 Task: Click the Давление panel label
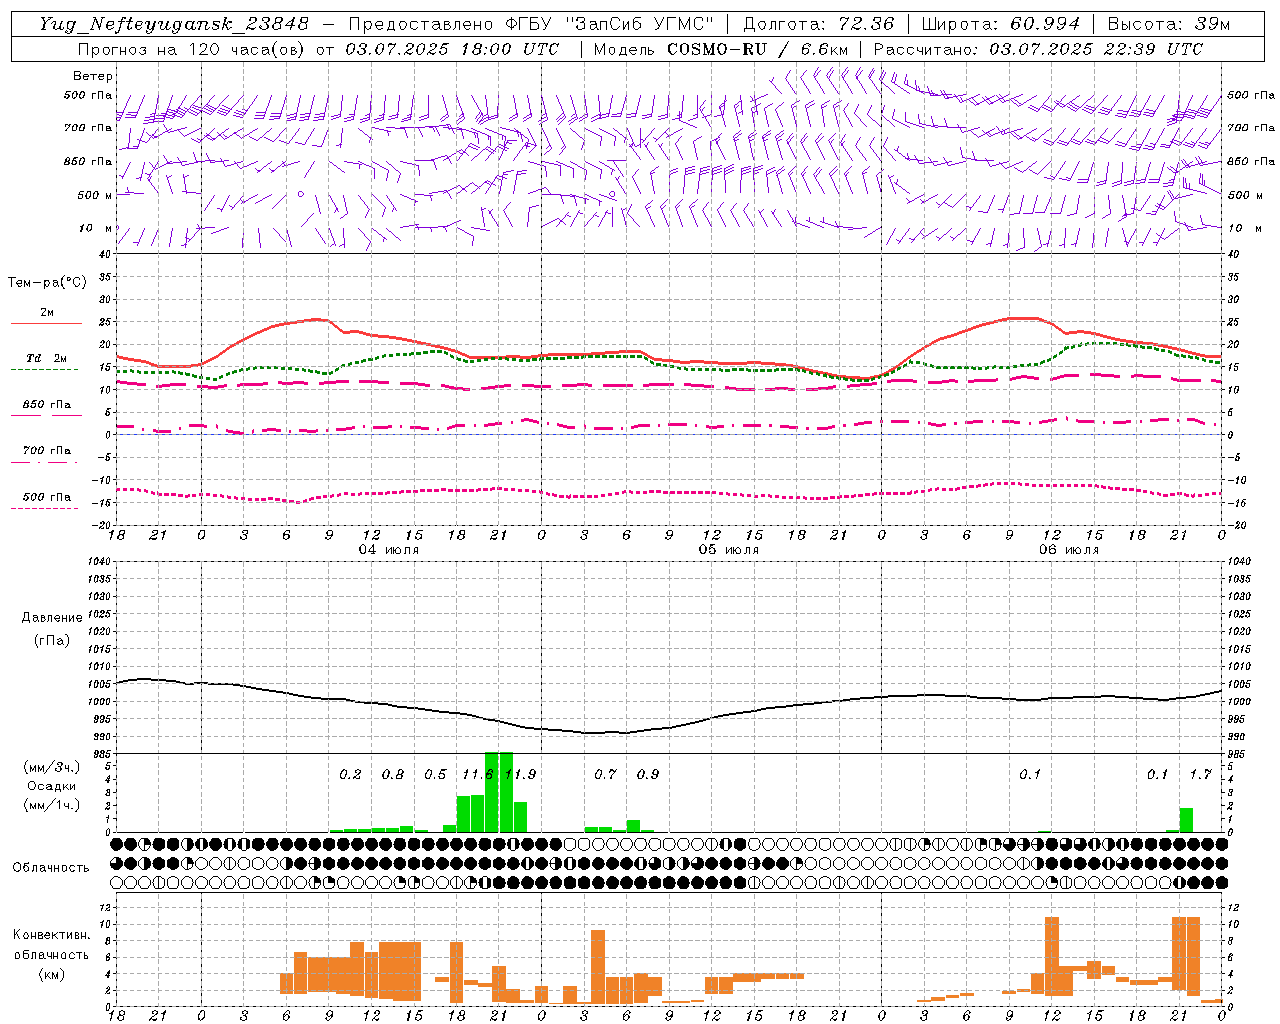click(x=52, y=618)
